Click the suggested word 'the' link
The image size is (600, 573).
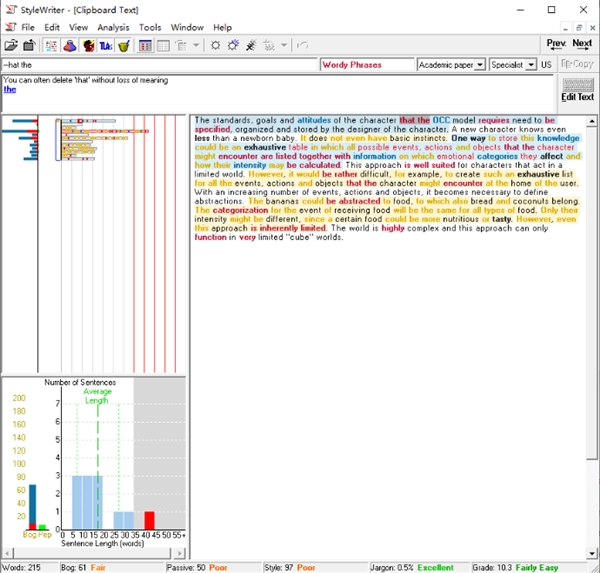9,89
